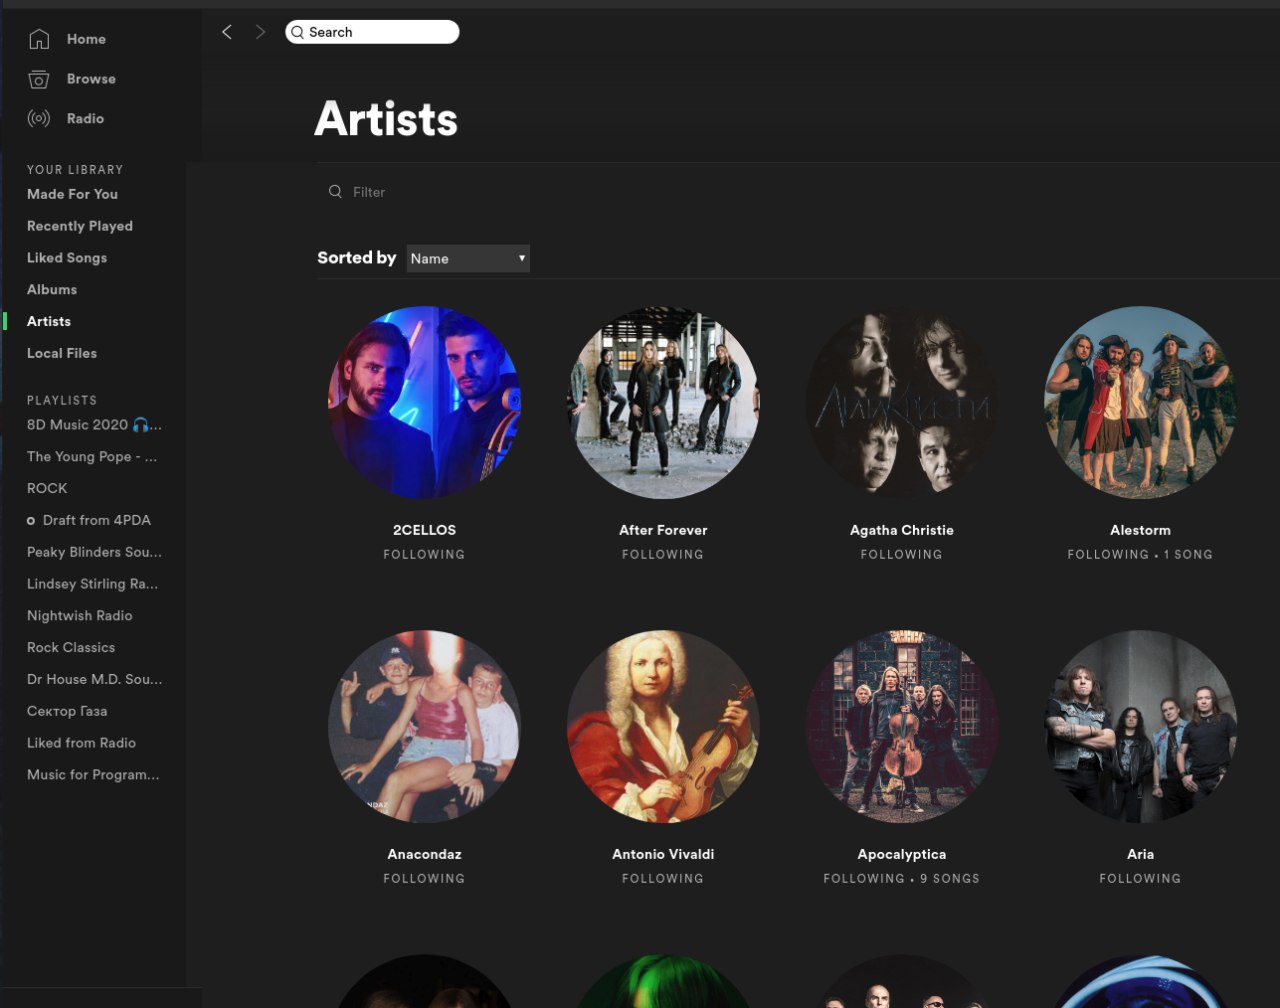Screen dimensions: 1280x1008
Task: Select Artists in Your Library
Action: [x=49, y=321]
